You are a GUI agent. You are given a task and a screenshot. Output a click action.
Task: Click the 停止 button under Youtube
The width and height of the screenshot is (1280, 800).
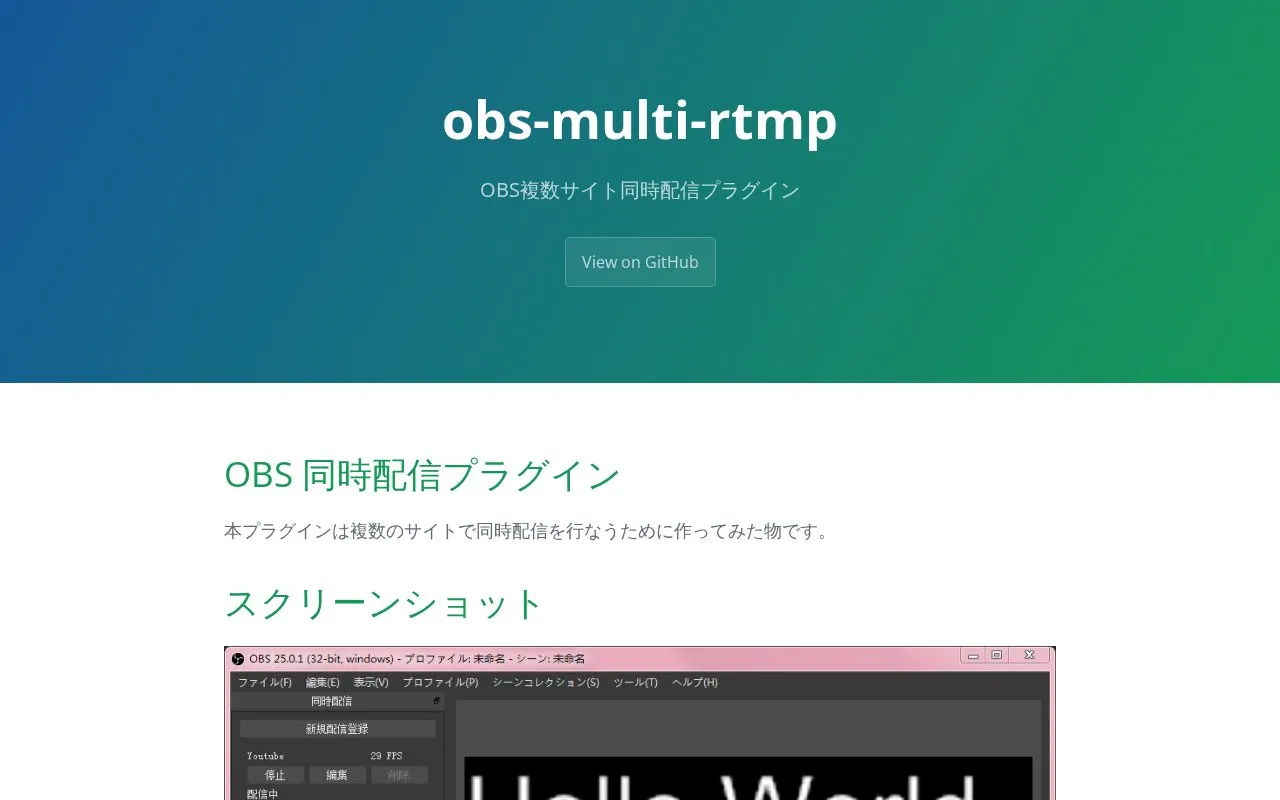pyautogui.click(x=275, y=775)
